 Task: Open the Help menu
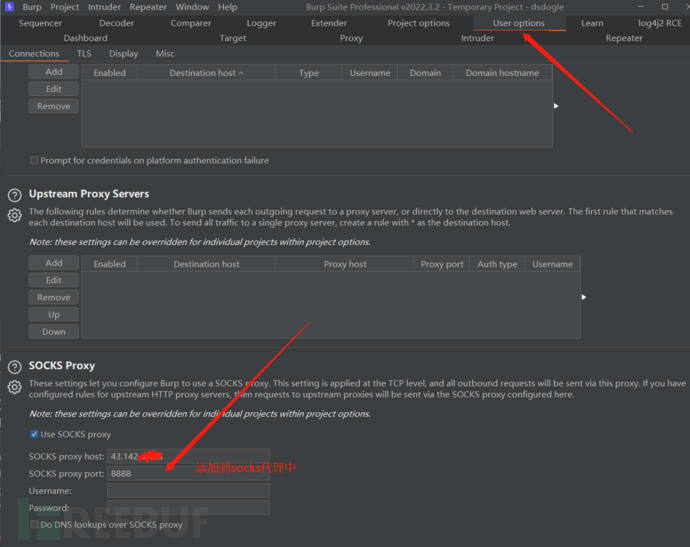coord(228,7)
